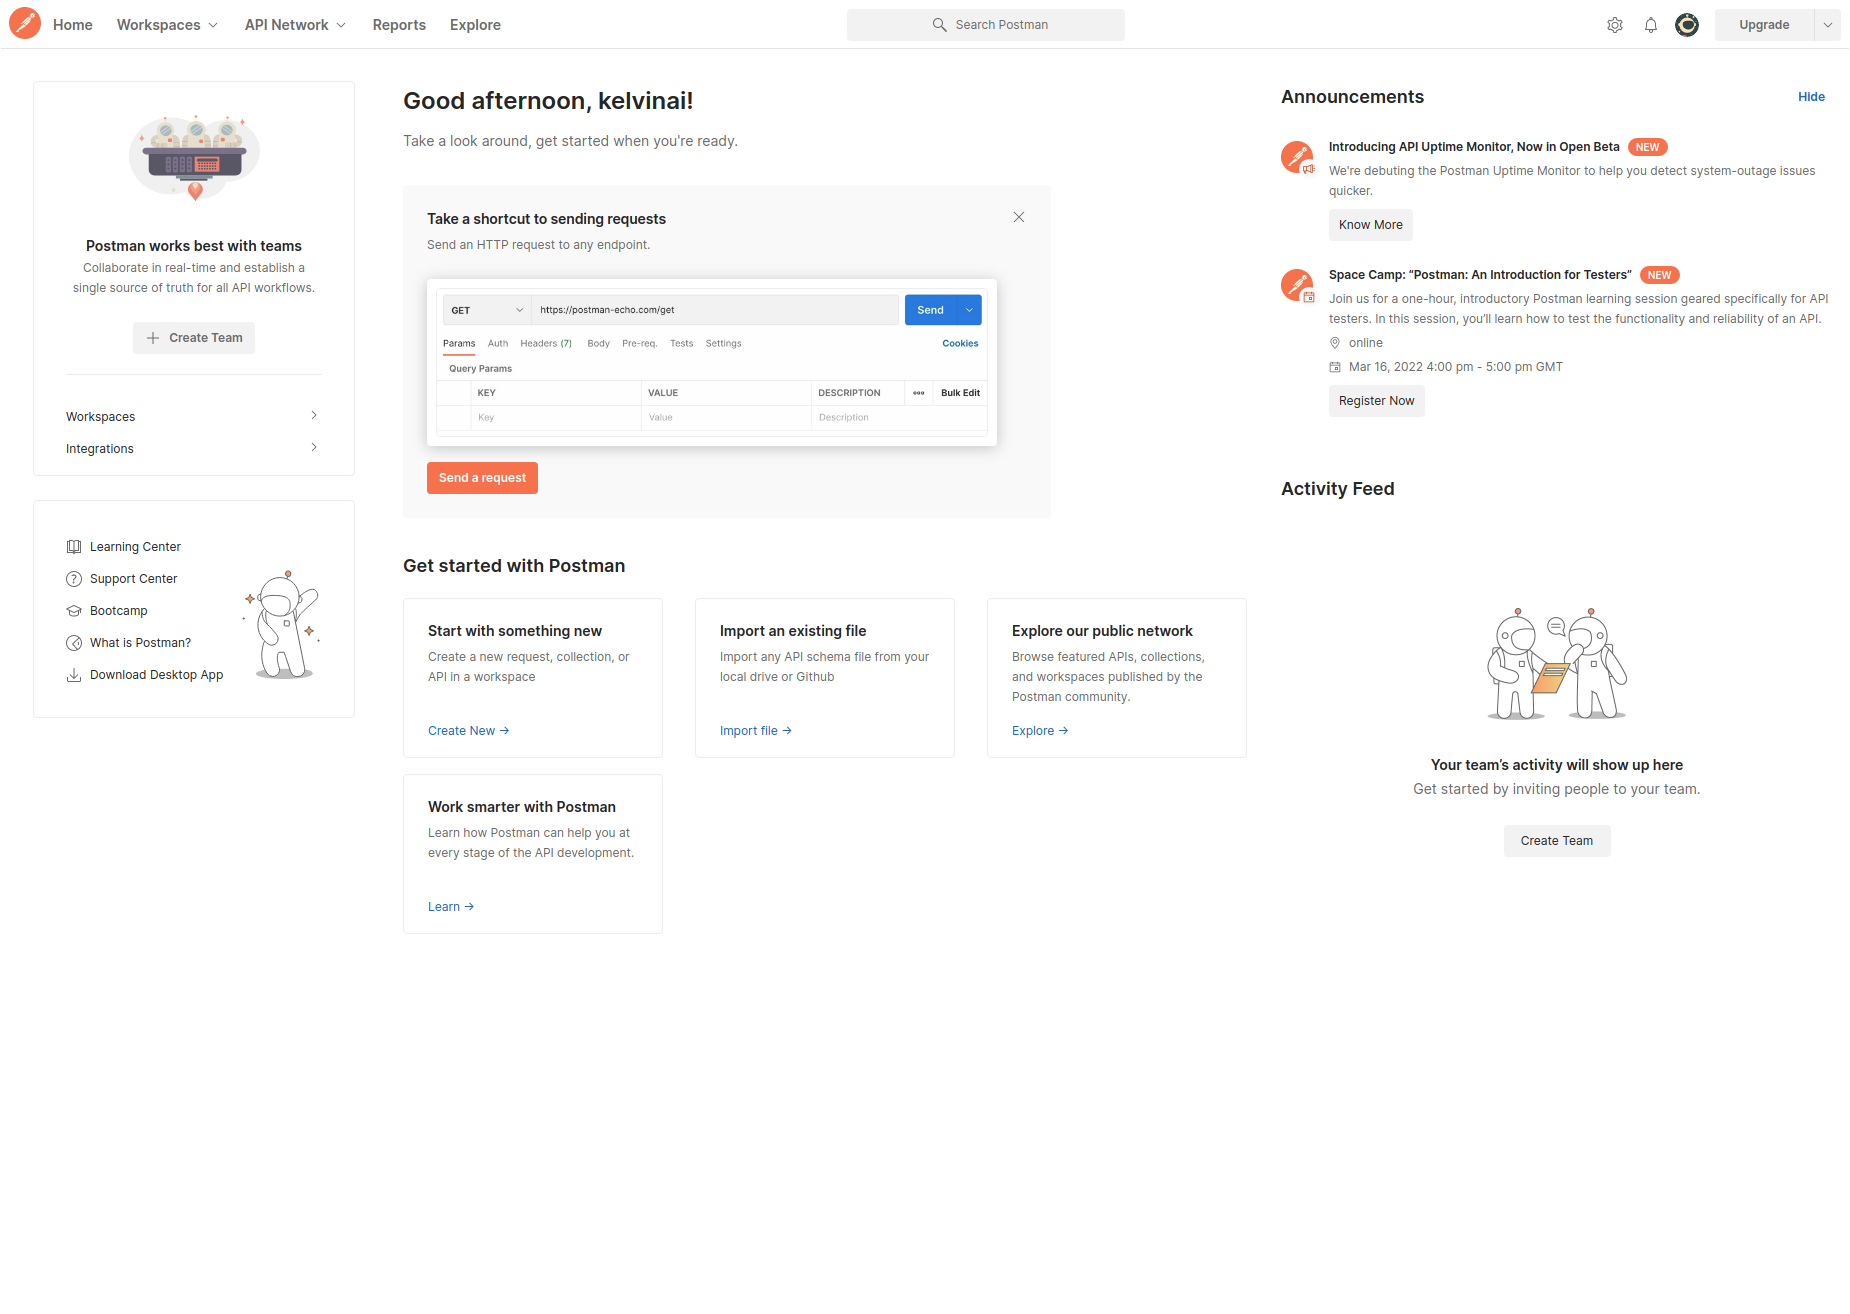The height and width of the screenshot is (1314, 1850).
Task: Click the Download Desktop App link
Action: click(x=156, y=675)
